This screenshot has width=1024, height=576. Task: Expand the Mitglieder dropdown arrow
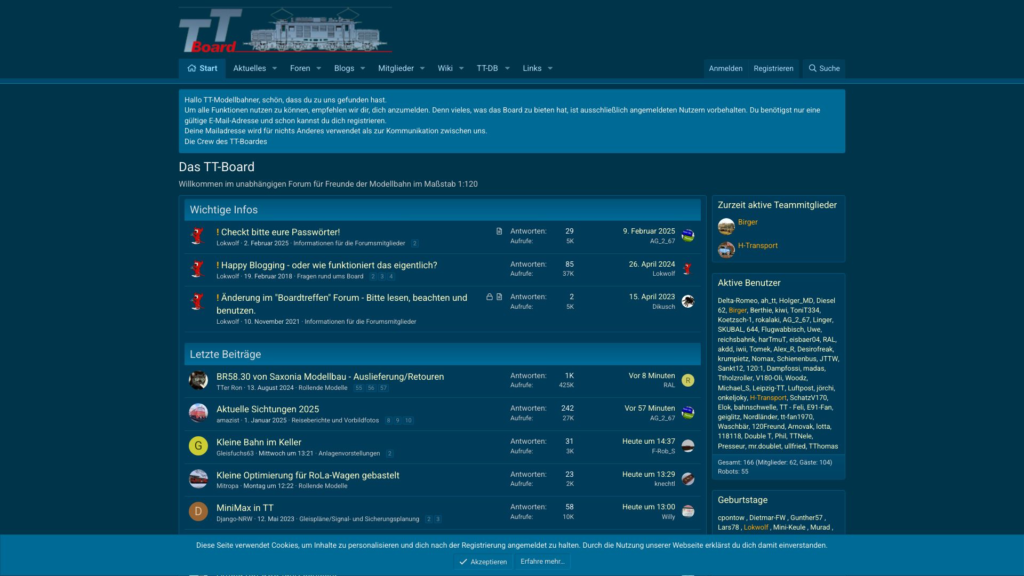pos(422,69)
